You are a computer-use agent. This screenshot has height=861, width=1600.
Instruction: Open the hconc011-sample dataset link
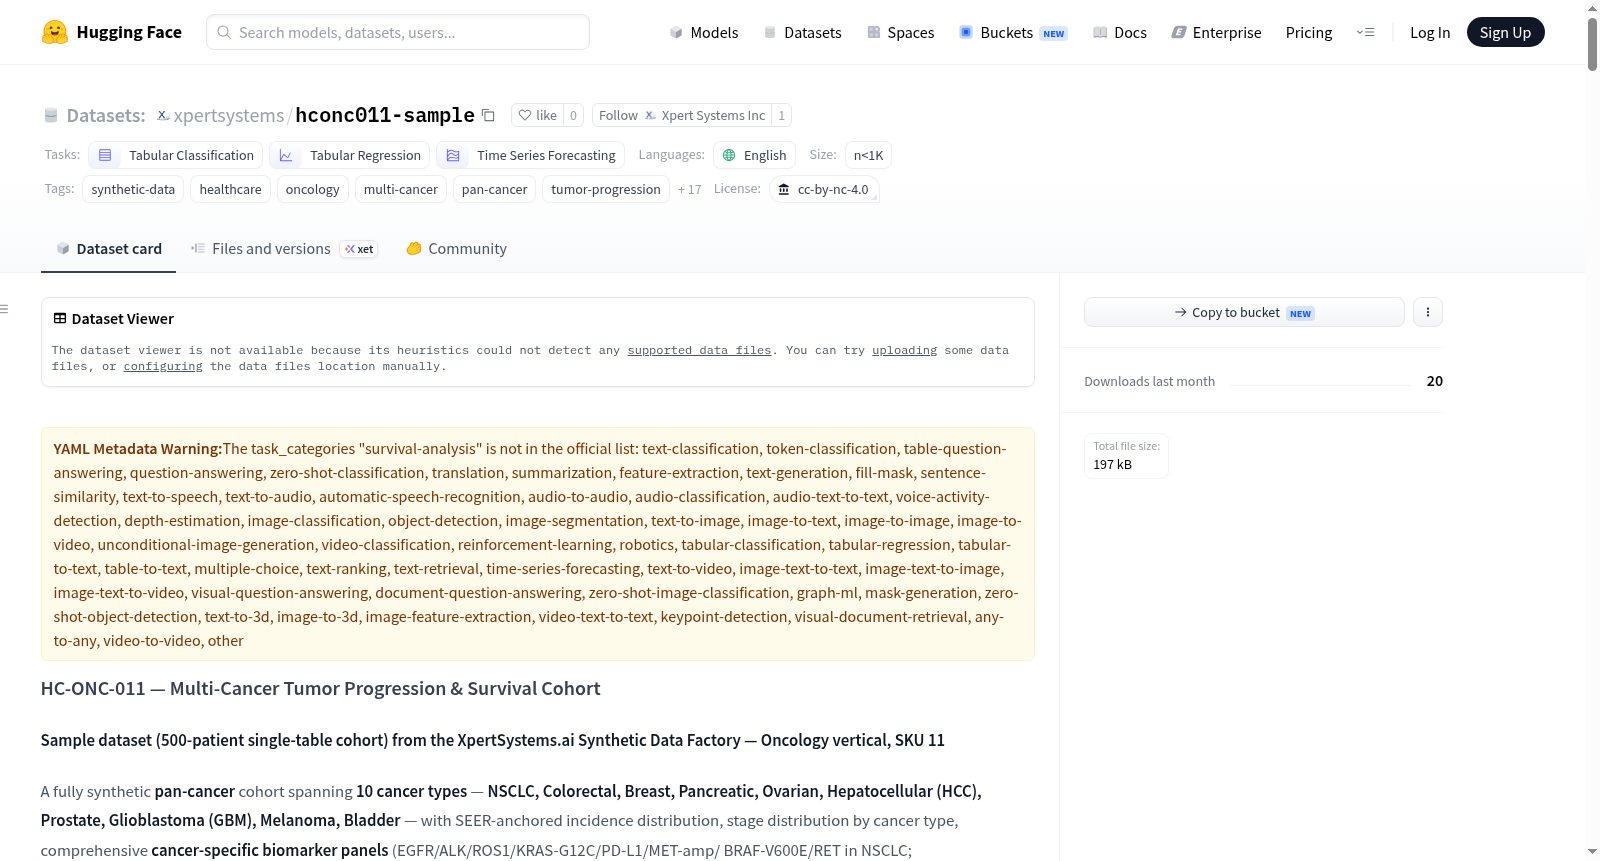pyautogui.click(x=385, y=115)
